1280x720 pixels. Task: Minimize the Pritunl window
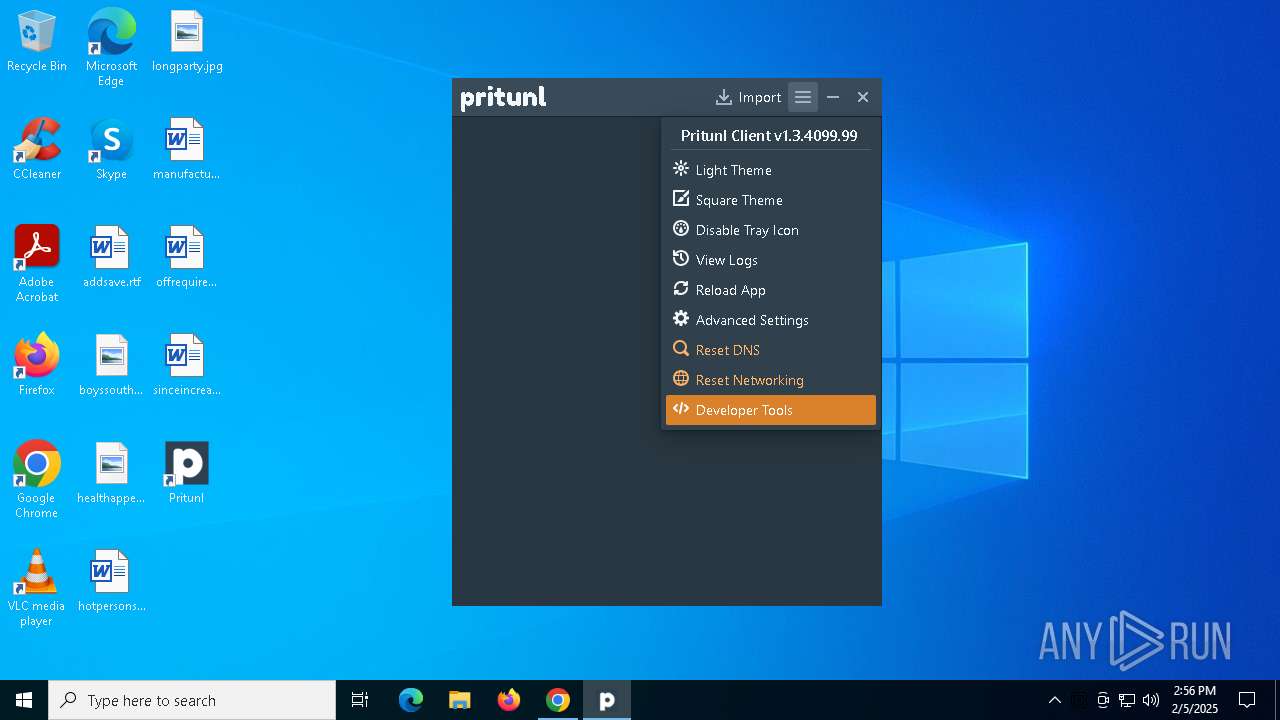coord(833,97)
